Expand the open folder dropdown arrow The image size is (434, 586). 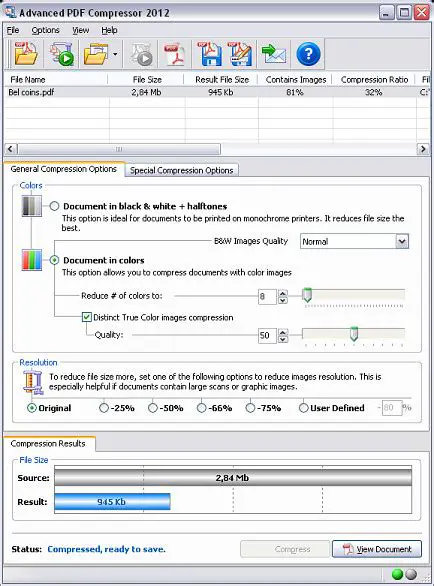(x=115, y=54)
